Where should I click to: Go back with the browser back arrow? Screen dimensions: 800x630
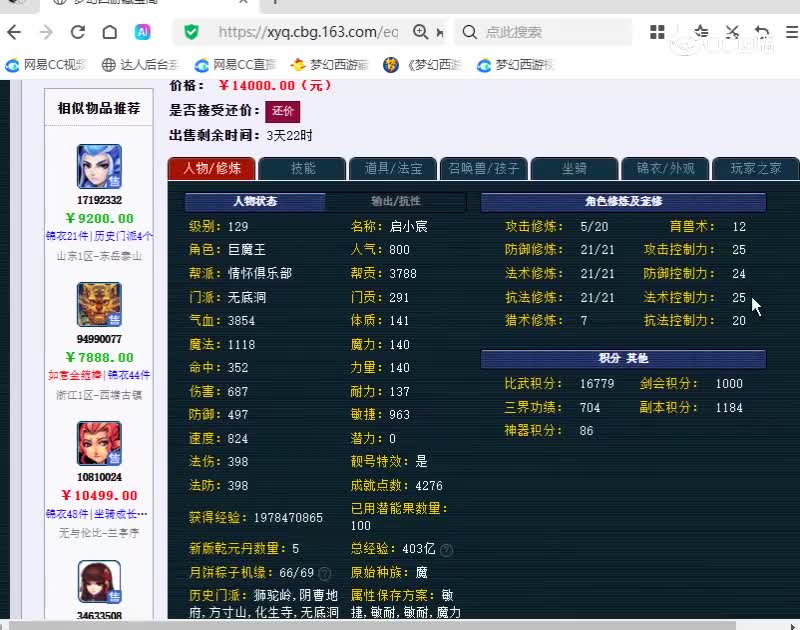14,33
